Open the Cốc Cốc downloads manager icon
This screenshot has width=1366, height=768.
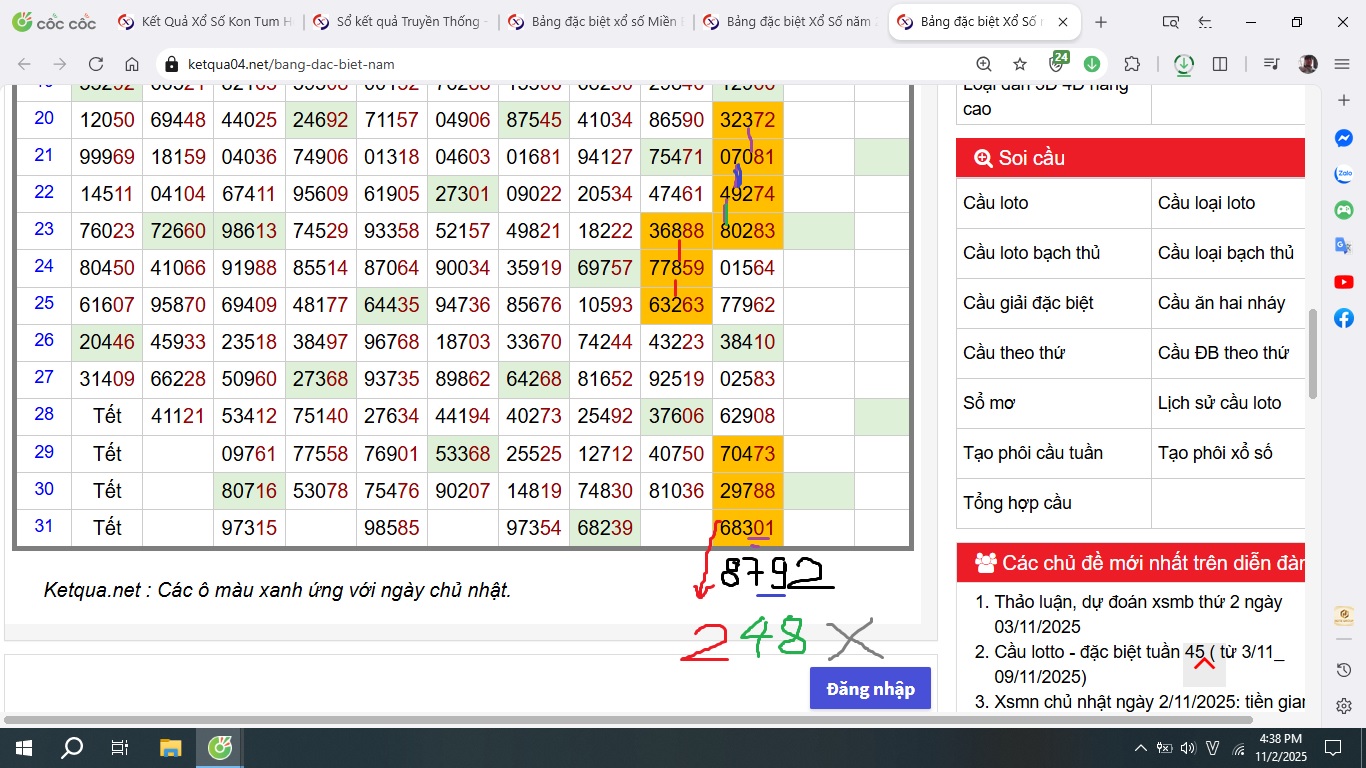pos(1183,64)
